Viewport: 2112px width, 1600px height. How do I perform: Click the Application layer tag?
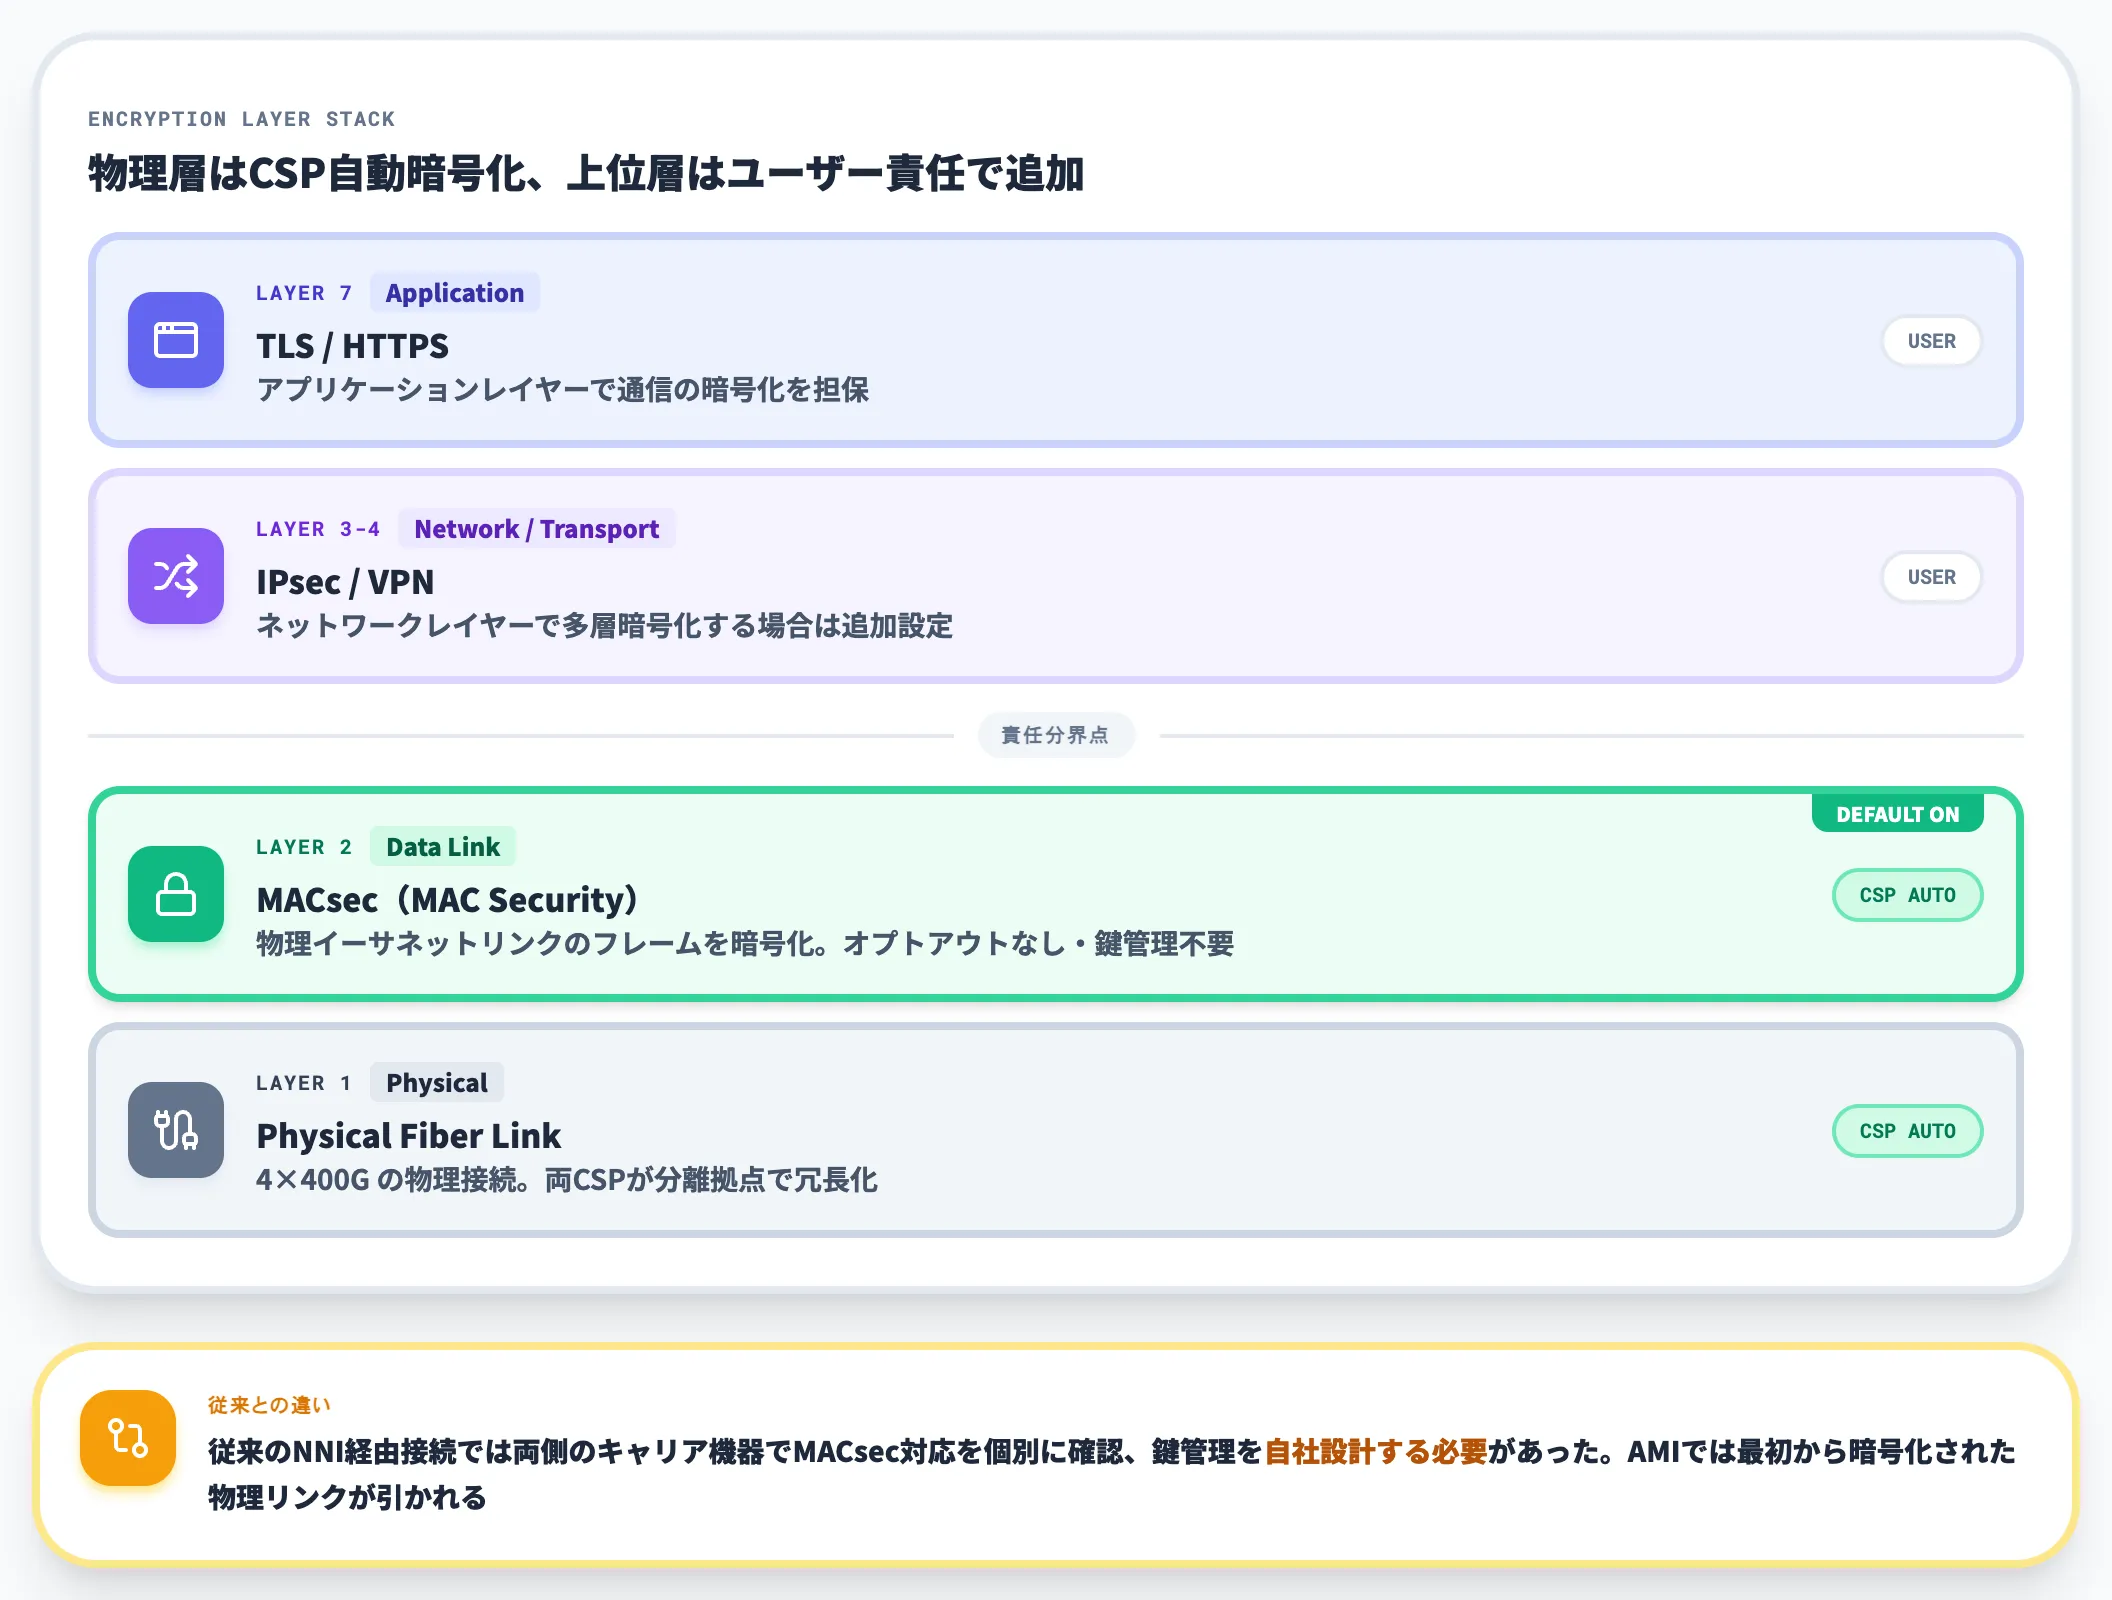click(455, 293)
